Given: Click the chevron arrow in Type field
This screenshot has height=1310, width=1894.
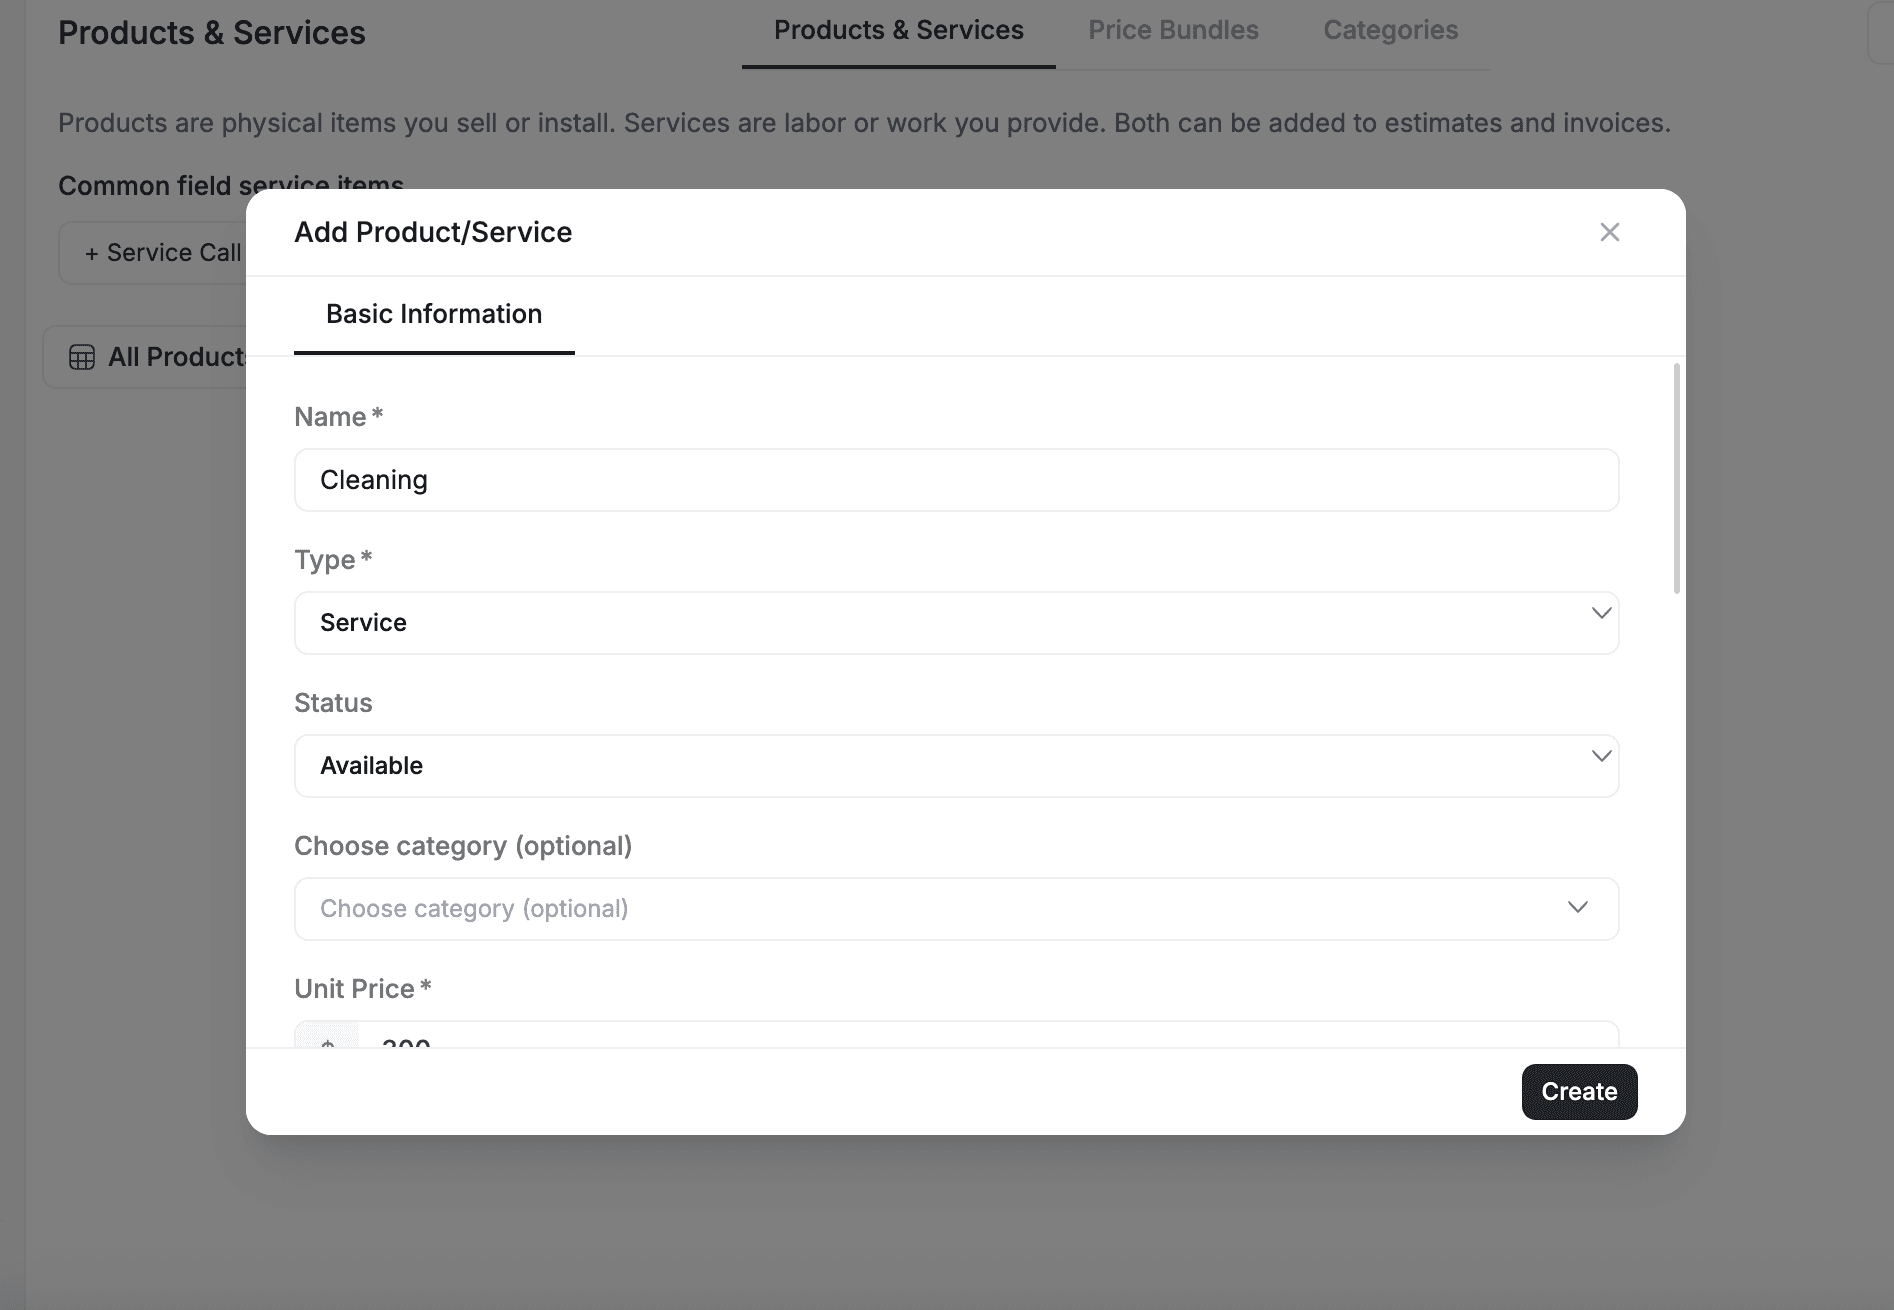Looking at the screenshot, I should click(1601, 613).
